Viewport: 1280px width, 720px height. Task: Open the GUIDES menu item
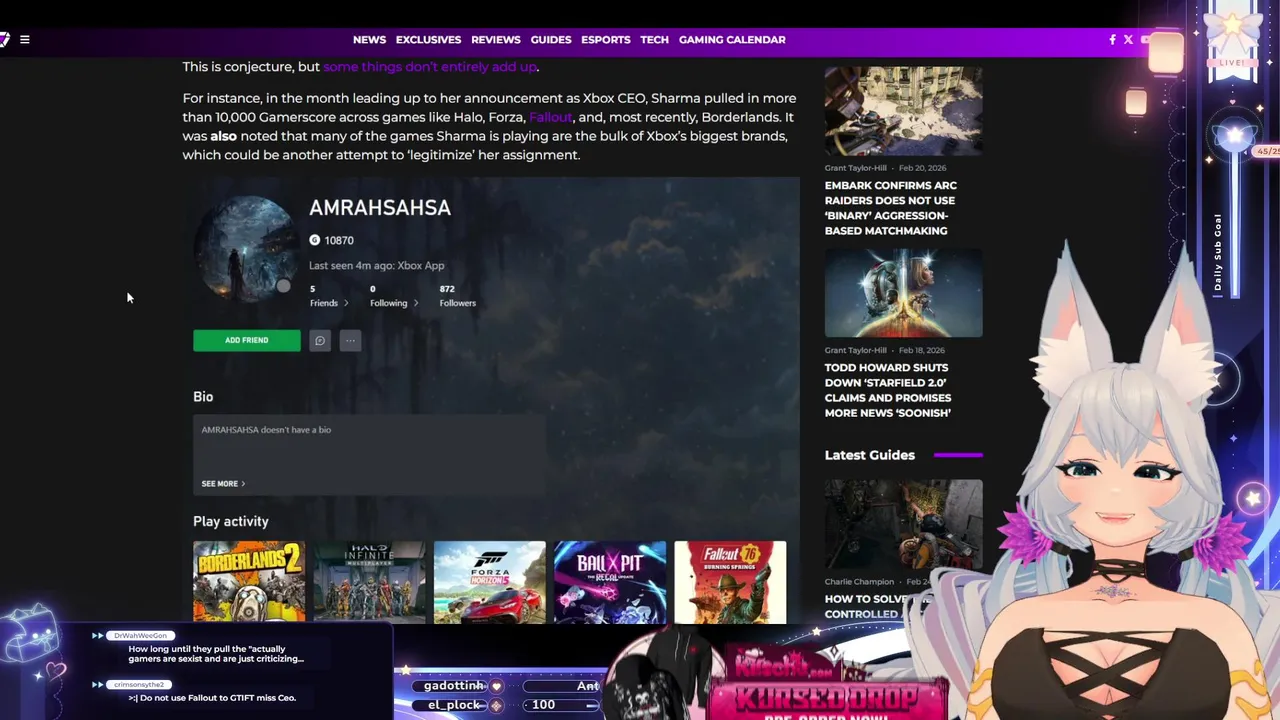coord(551,40)
